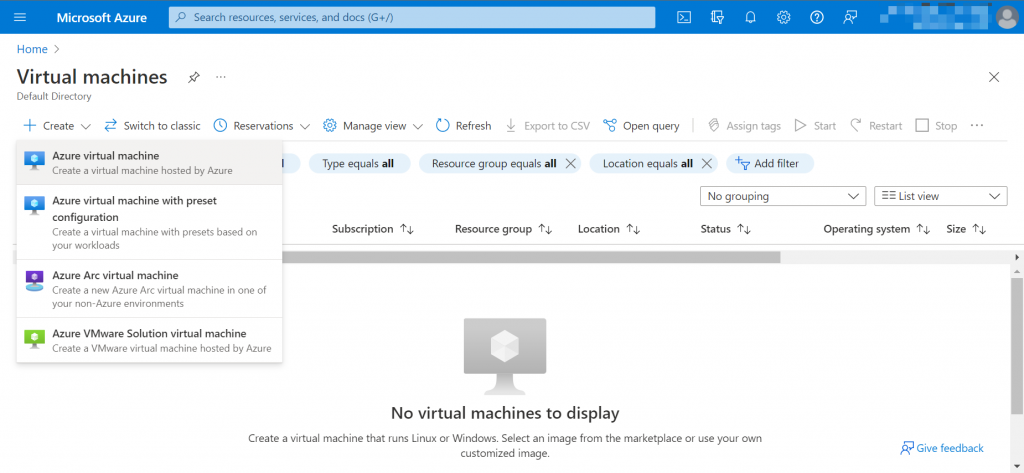
Task: Click the Microsoft Azure logo text
Action: pos(102,18)
